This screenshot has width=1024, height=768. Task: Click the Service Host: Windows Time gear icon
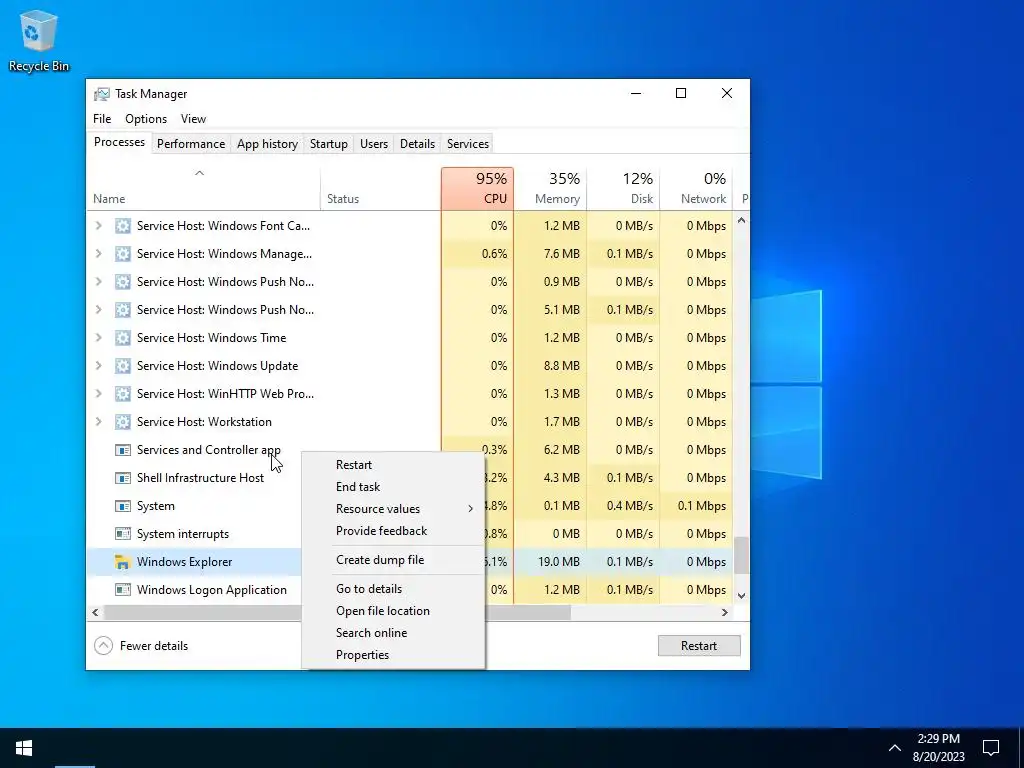pyautogui.click(x=123, y=338)
